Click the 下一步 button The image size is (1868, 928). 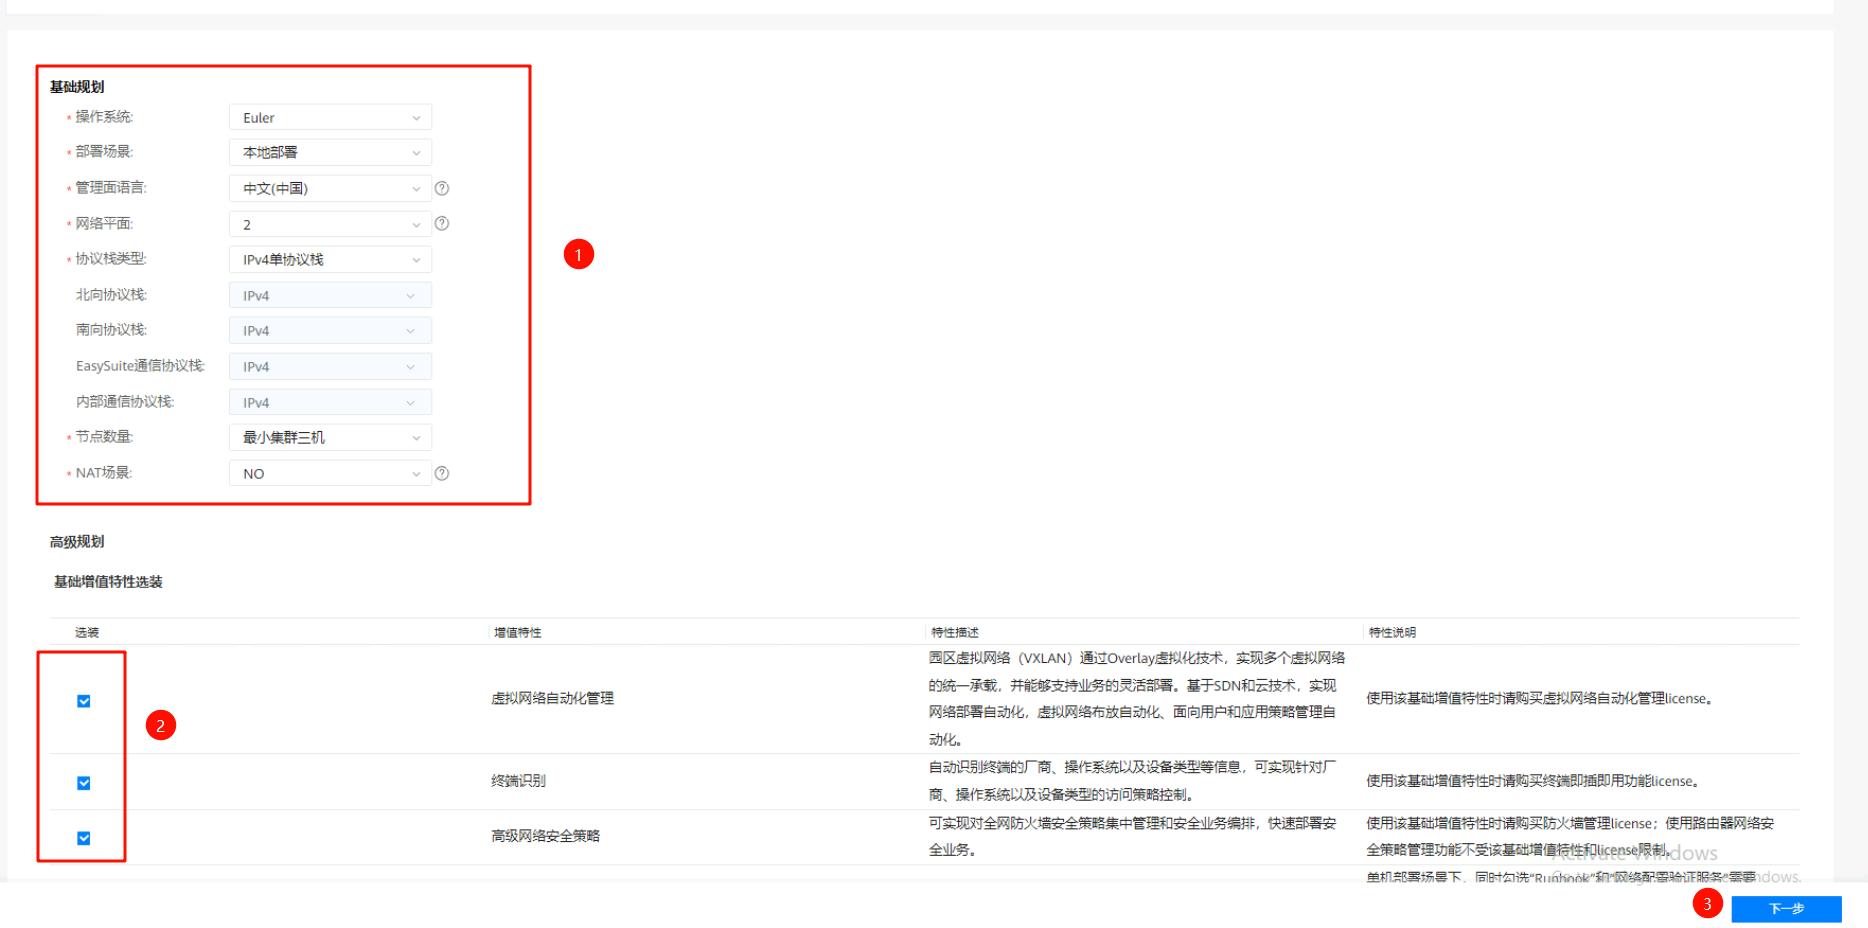[1788, 908]
